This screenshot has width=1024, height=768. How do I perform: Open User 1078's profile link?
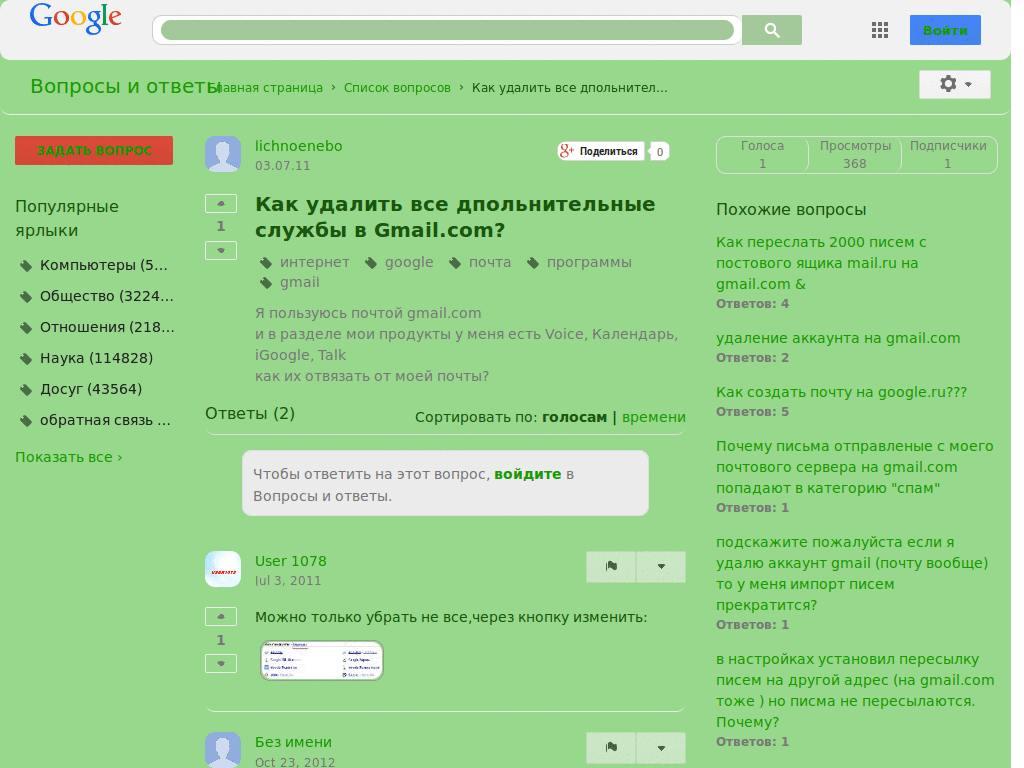pos(291,561)
